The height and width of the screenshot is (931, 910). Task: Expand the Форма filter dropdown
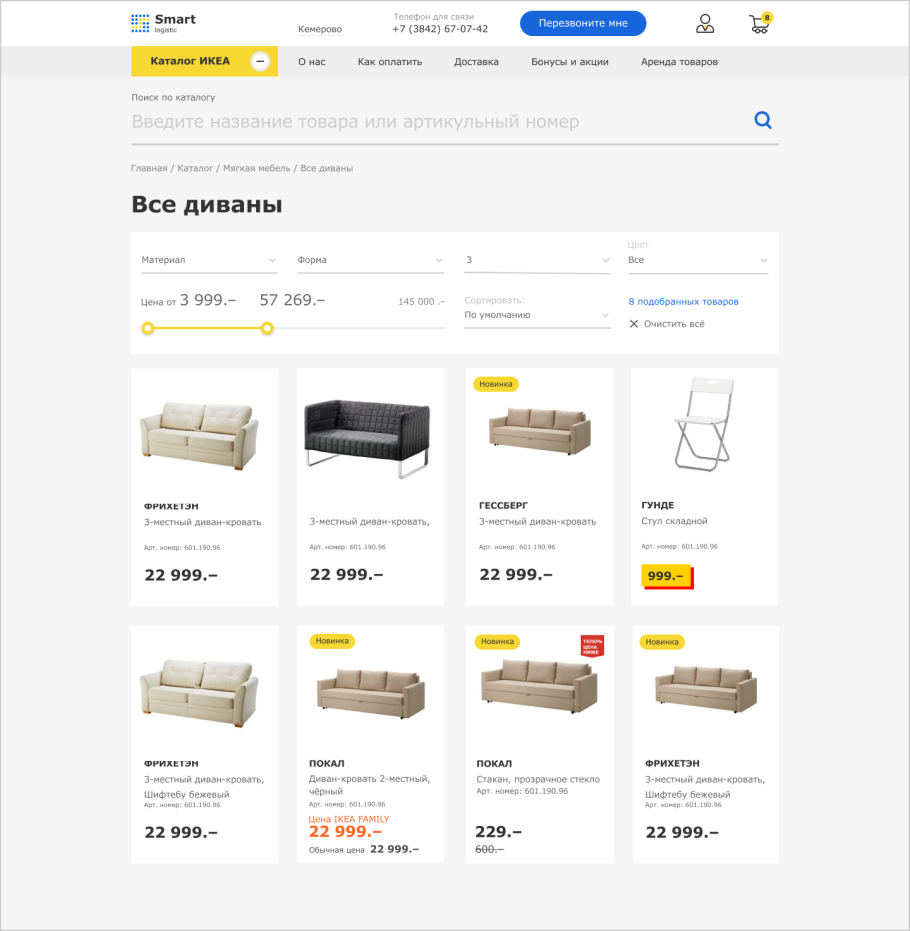[370, 260]
